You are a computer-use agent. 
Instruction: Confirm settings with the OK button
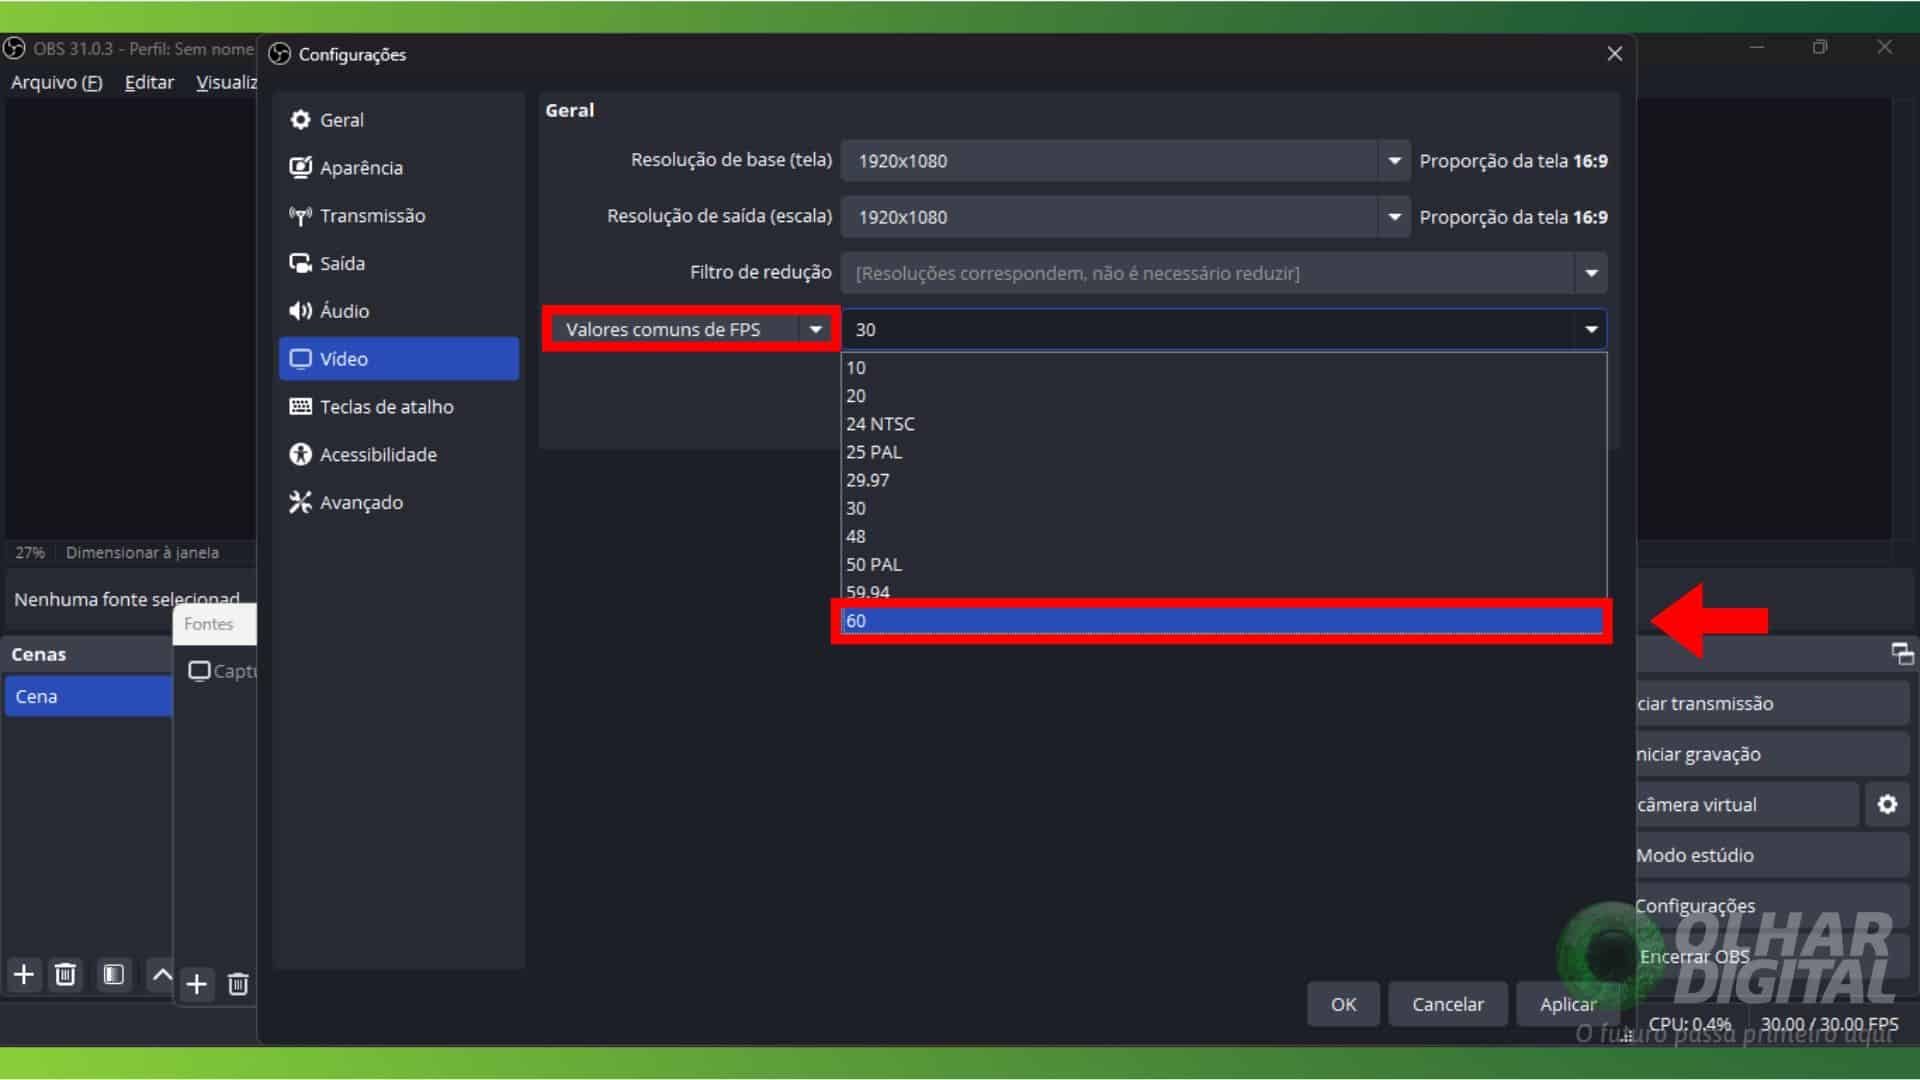pyautogui.click(x=1343, y=1004)
